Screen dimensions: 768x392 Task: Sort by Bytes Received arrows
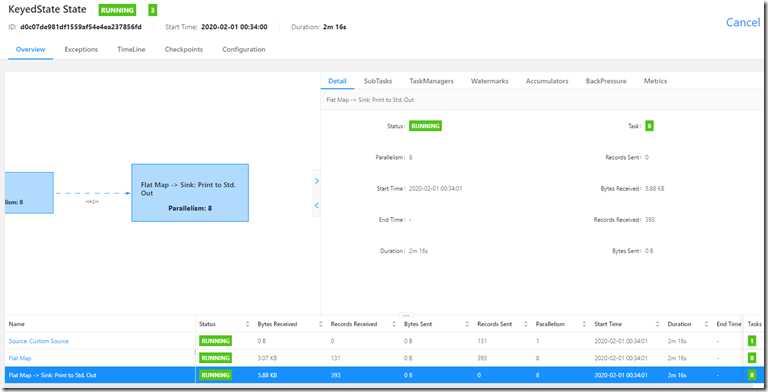tap(321, 324)
